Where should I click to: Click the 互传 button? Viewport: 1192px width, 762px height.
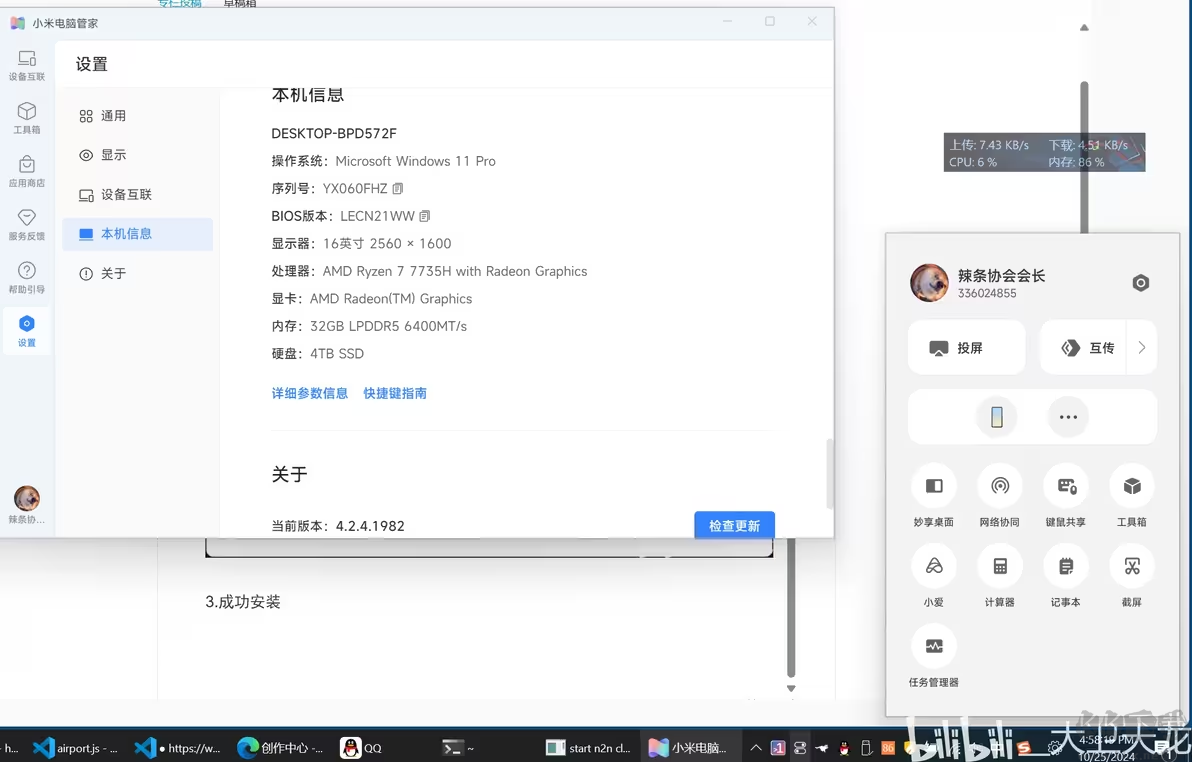(1086, 348)
